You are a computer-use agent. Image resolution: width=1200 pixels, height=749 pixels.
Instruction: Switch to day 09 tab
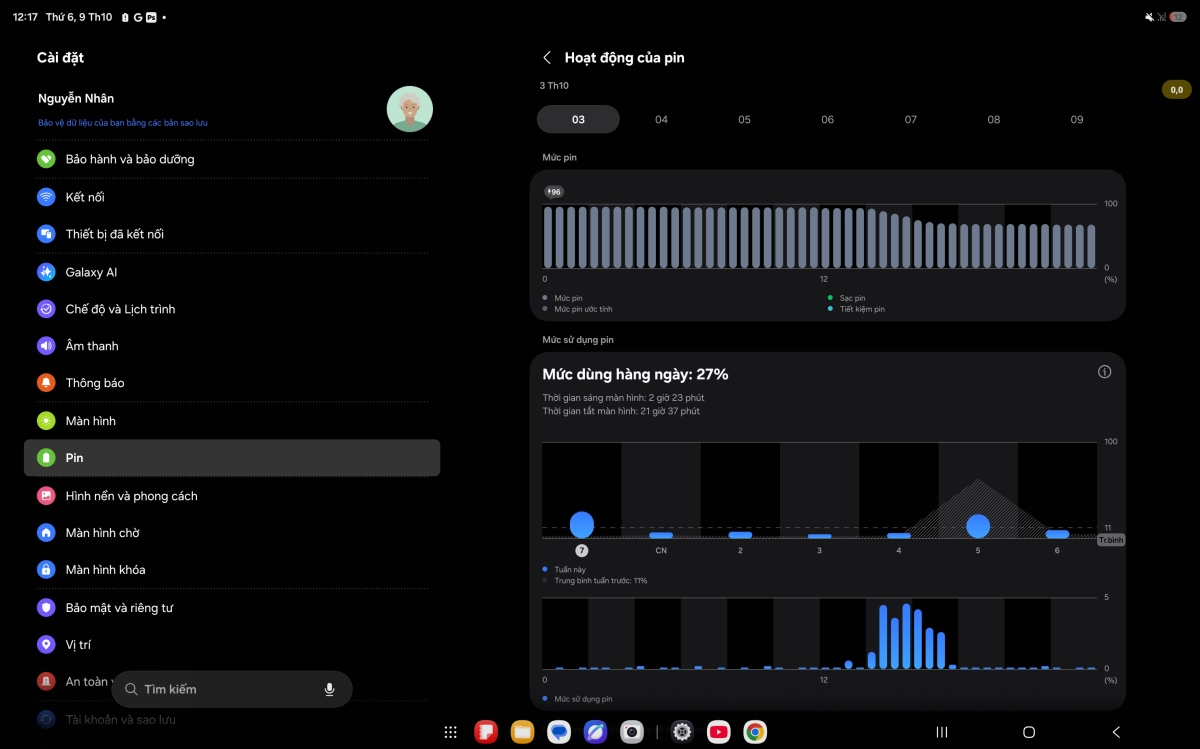(1076, 119)
